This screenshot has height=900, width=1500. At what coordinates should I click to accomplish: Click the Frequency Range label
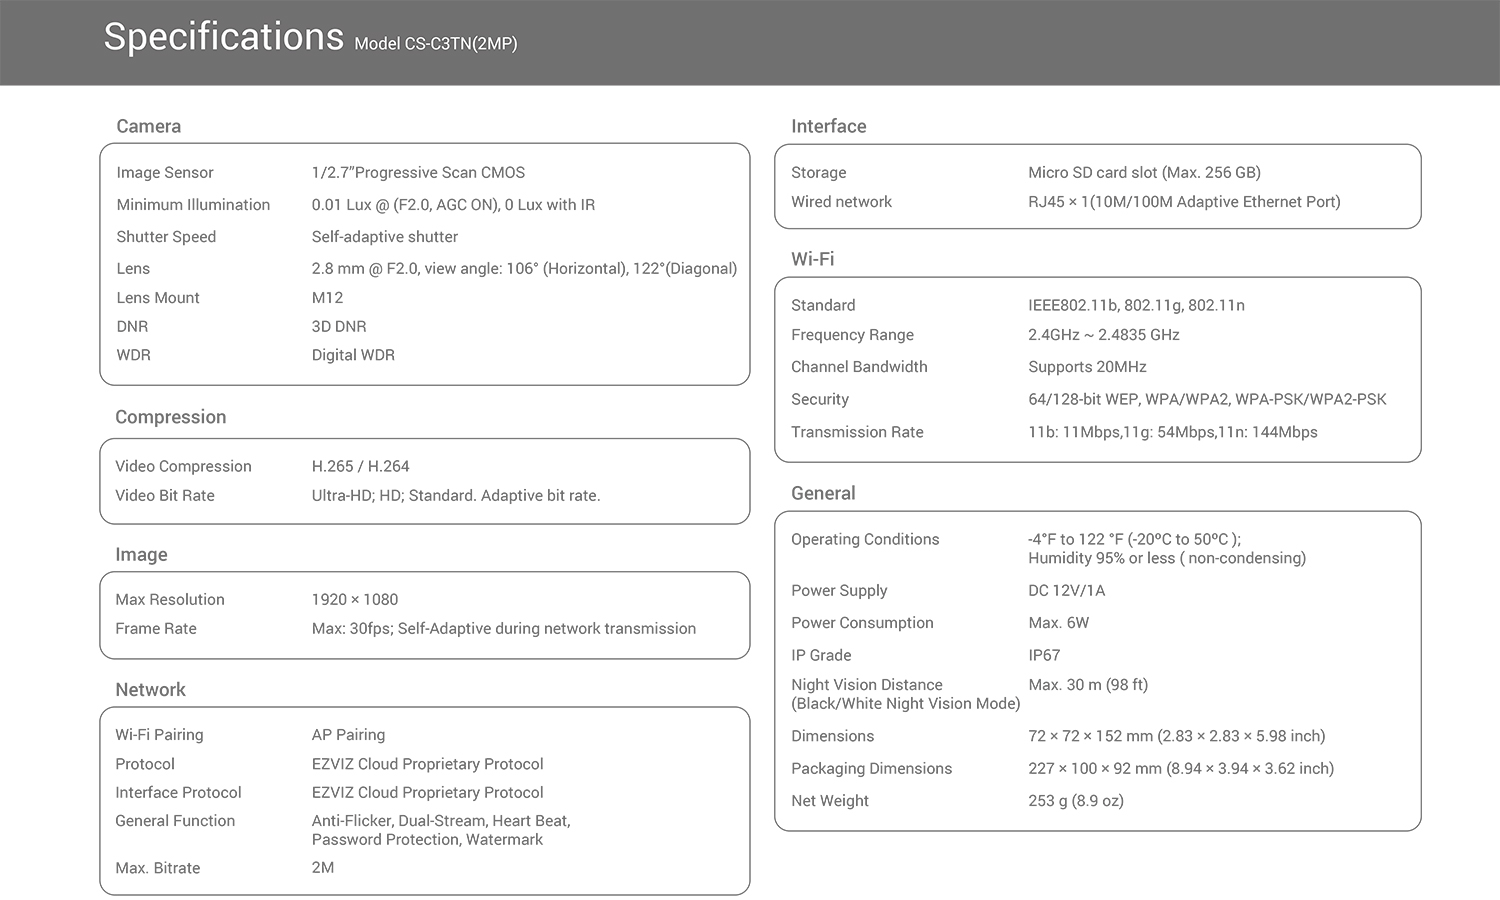coord(852,335)
